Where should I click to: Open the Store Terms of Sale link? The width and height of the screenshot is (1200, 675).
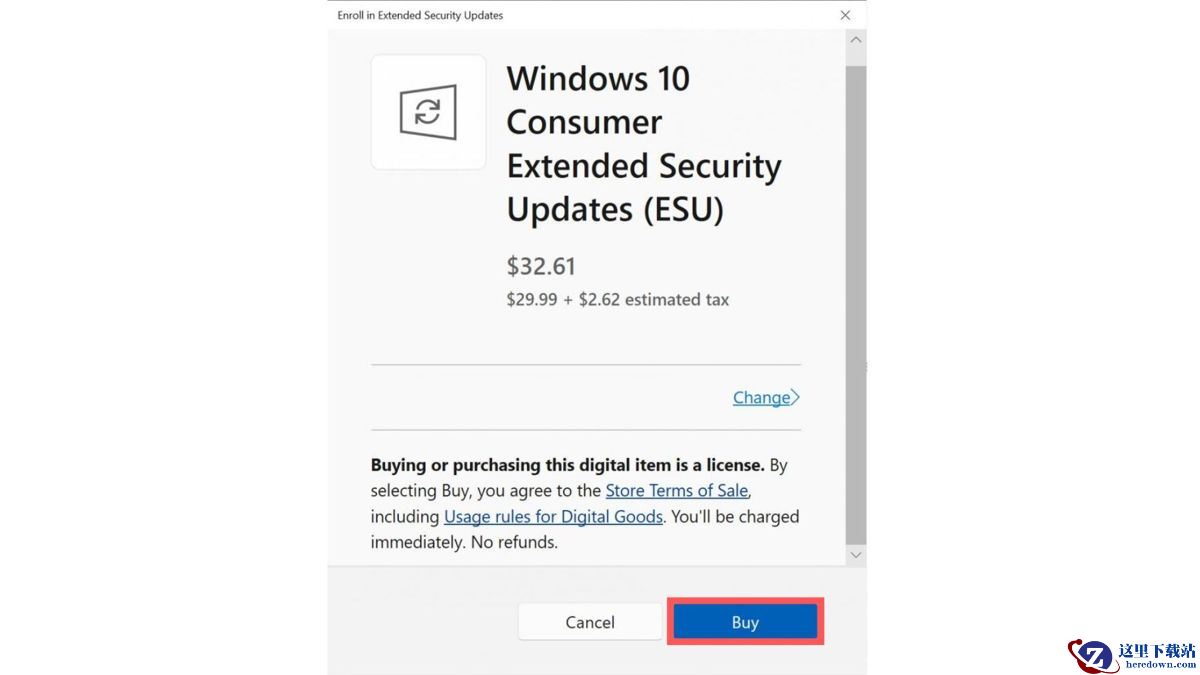click(x=677, y=490)
